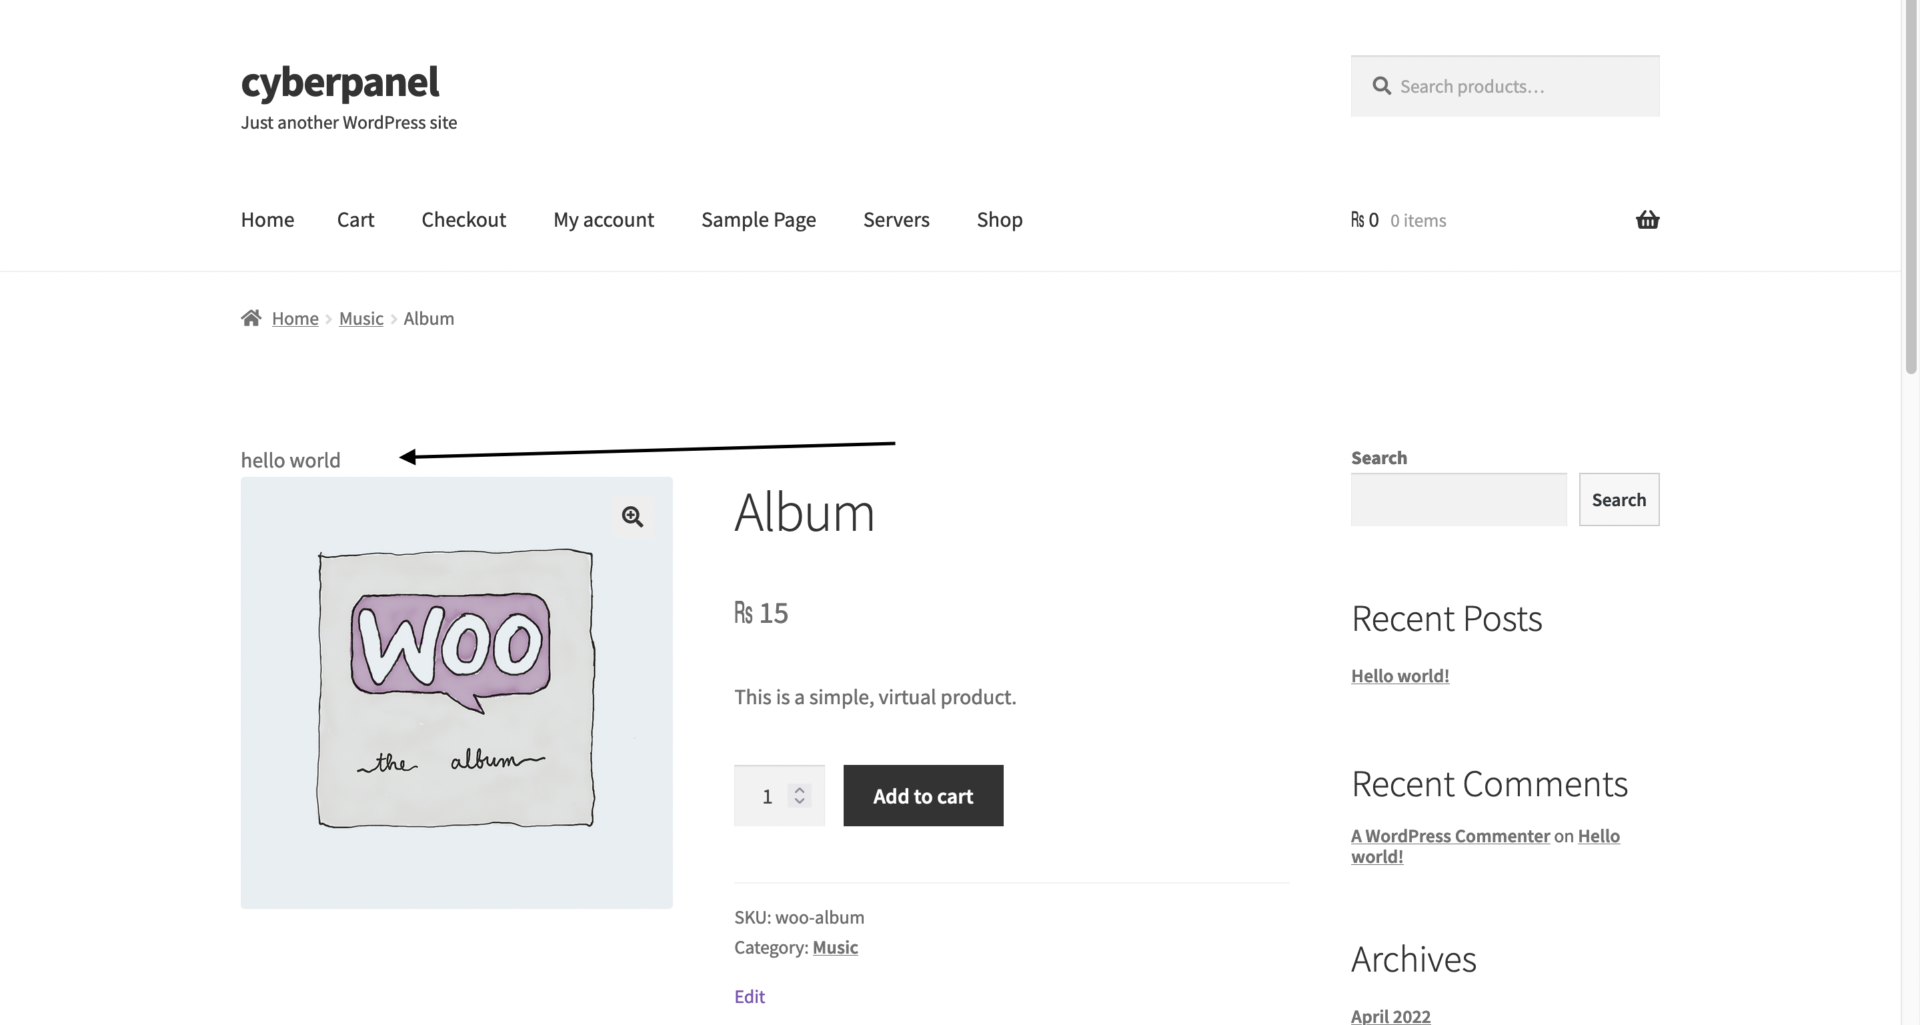This screenshot has height=1025, width=1920.
Task: Click the home icon in the breadcrumb trail
Action: [x=251, y=317]
